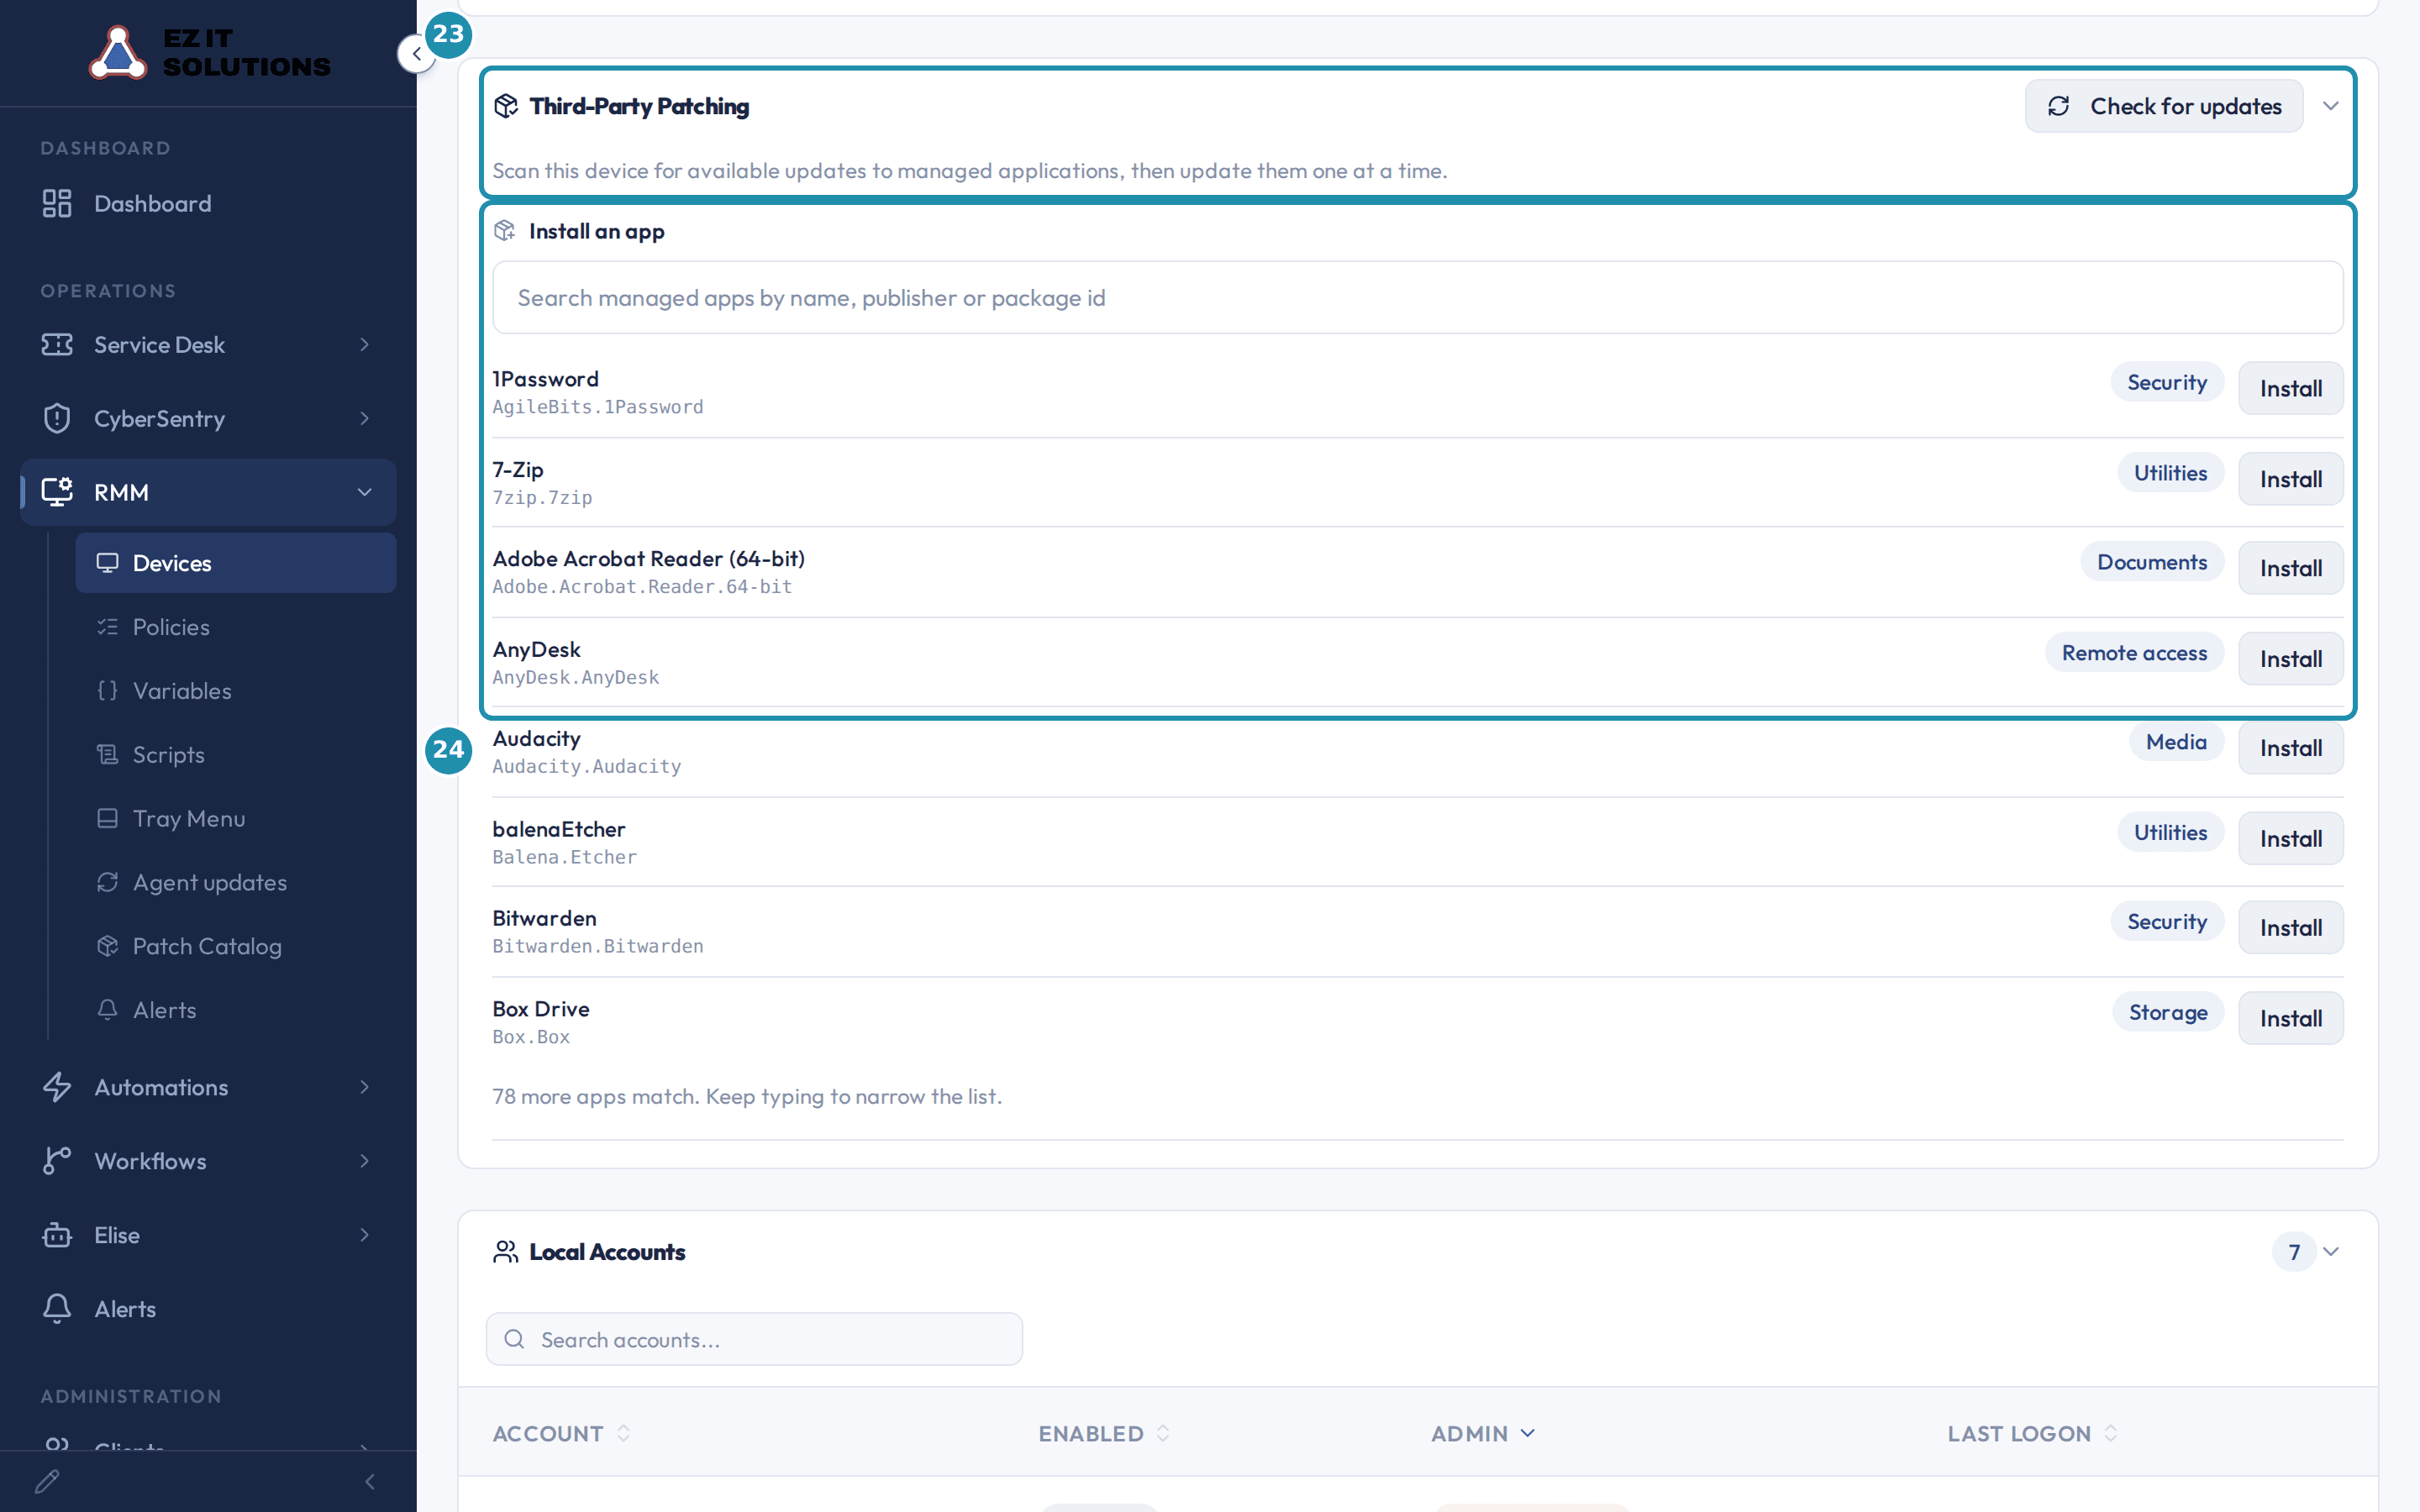Collapse the Local Accounts section chevron
The image size is (2420, 1512).
pyautogui.click(x=2331, y=1252)
